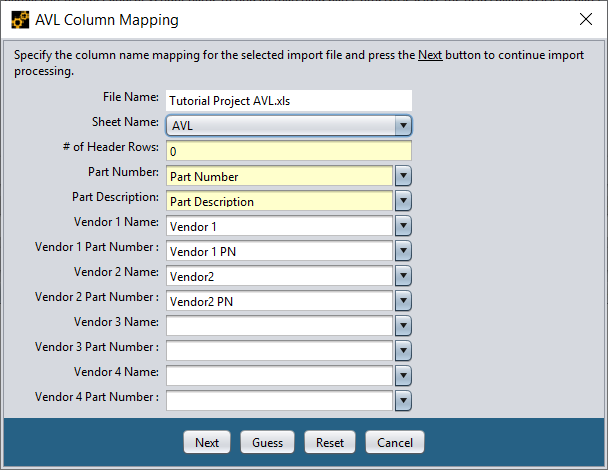This screenshot has height=470, width=608.
Task: Open Vendor 3 Part Number dropdown arrow
Action: [403, 350]
